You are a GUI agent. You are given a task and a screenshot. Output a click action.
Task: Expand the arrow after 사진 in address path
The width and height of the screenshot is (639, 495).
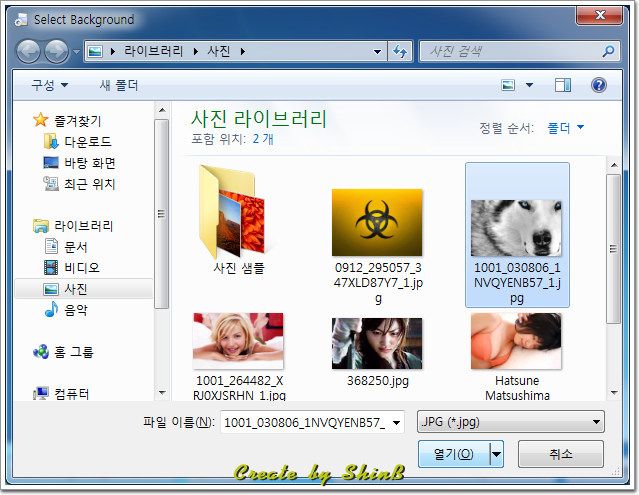click(x=243, y=52)
